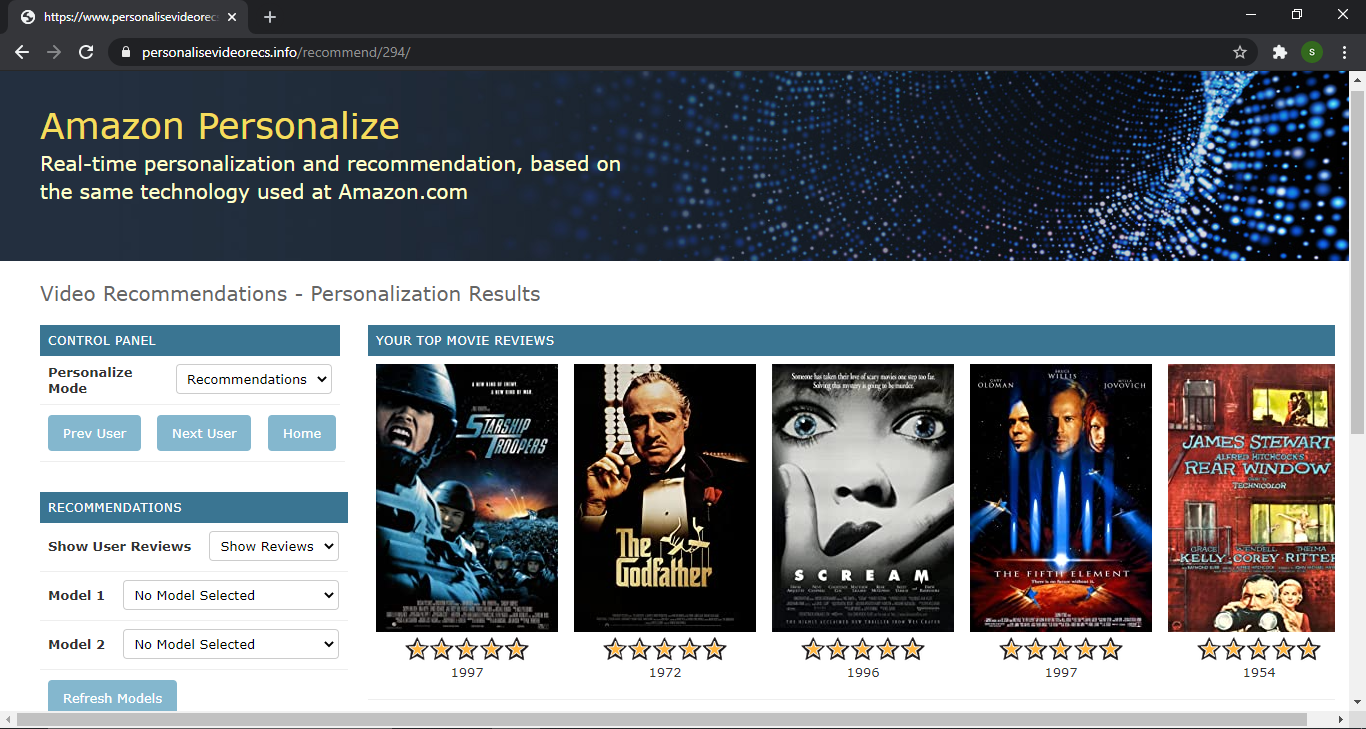Open the Model 2 selection dropdown

pyautogui.click(x=230, y=644)
